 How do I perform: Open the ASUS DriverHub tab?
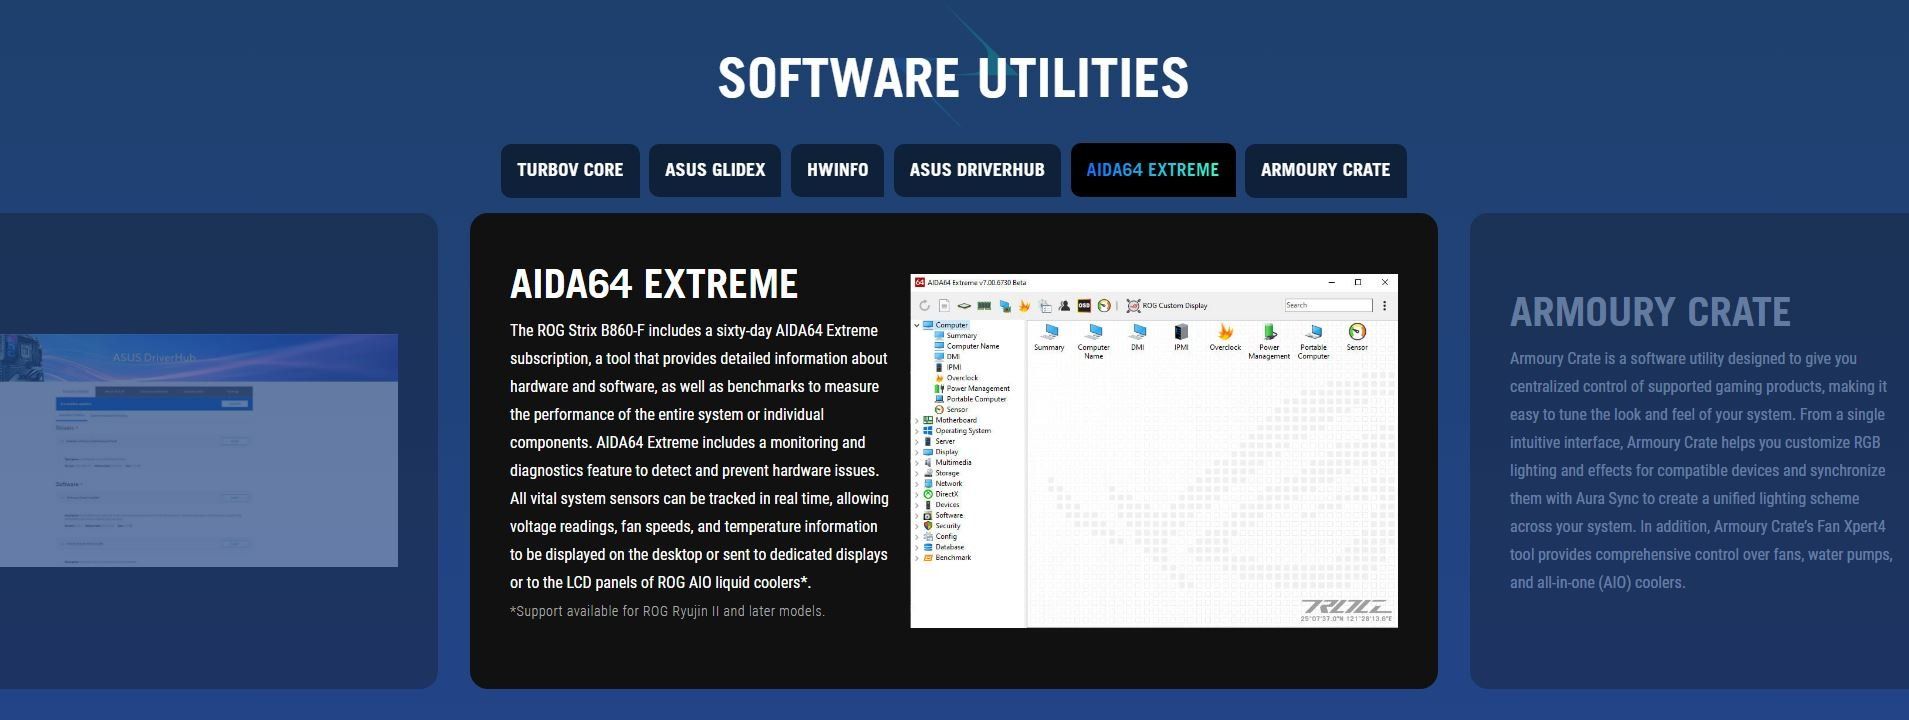pyautogui.click(x=977, y=170)
